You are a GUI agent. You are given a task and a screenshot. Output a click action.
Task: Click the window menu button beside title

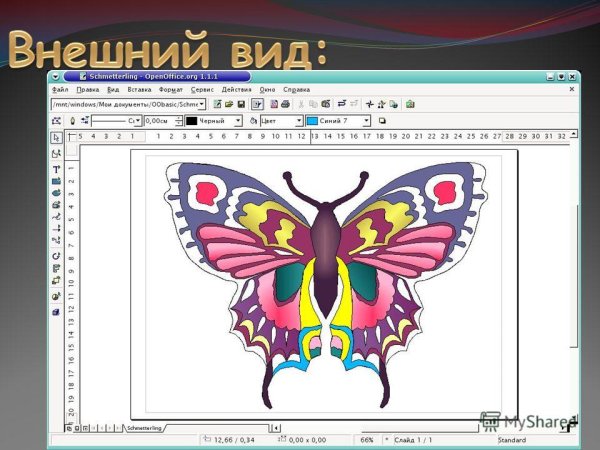[x=56, y=77]
